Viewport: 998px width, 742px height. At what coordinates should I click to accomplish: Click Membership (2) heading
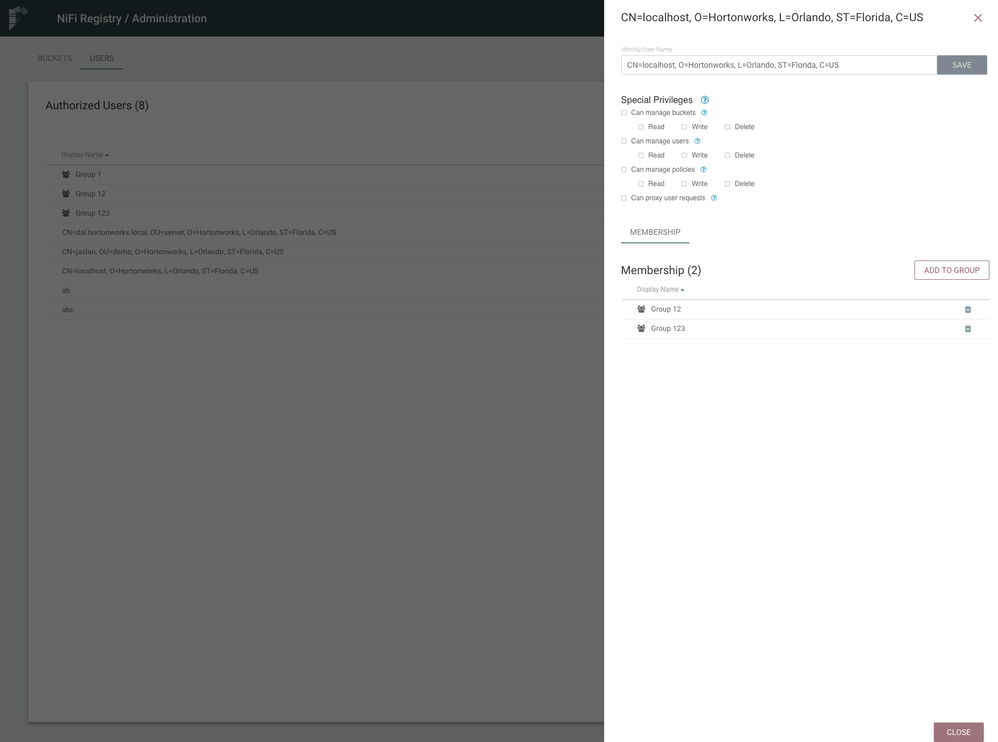point(661,270)
